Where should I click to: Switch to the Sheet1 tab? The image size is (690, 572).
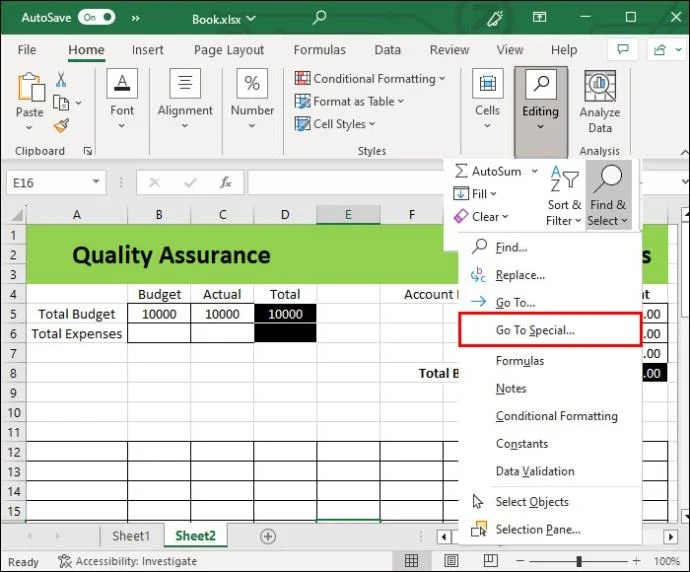(x=131, y=536)
